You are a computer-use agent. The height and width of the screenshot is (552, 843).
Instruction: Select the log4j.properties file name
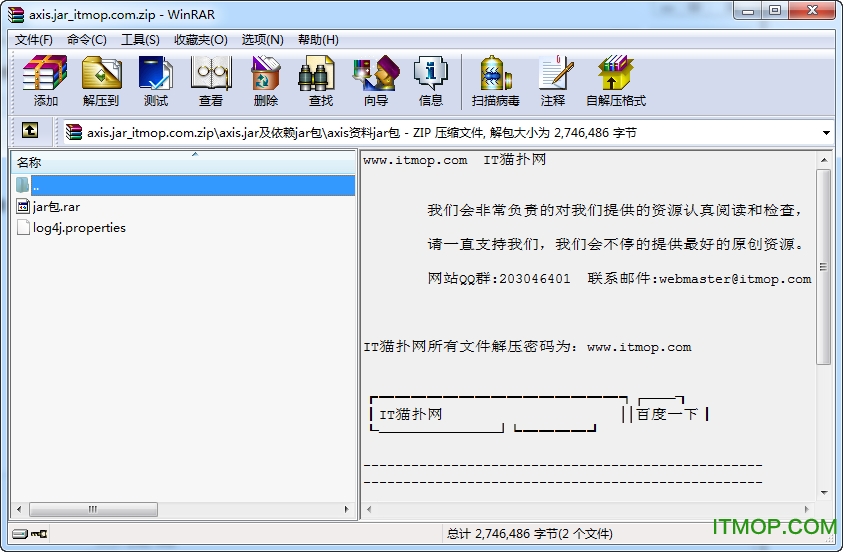(x=79, y=227)
